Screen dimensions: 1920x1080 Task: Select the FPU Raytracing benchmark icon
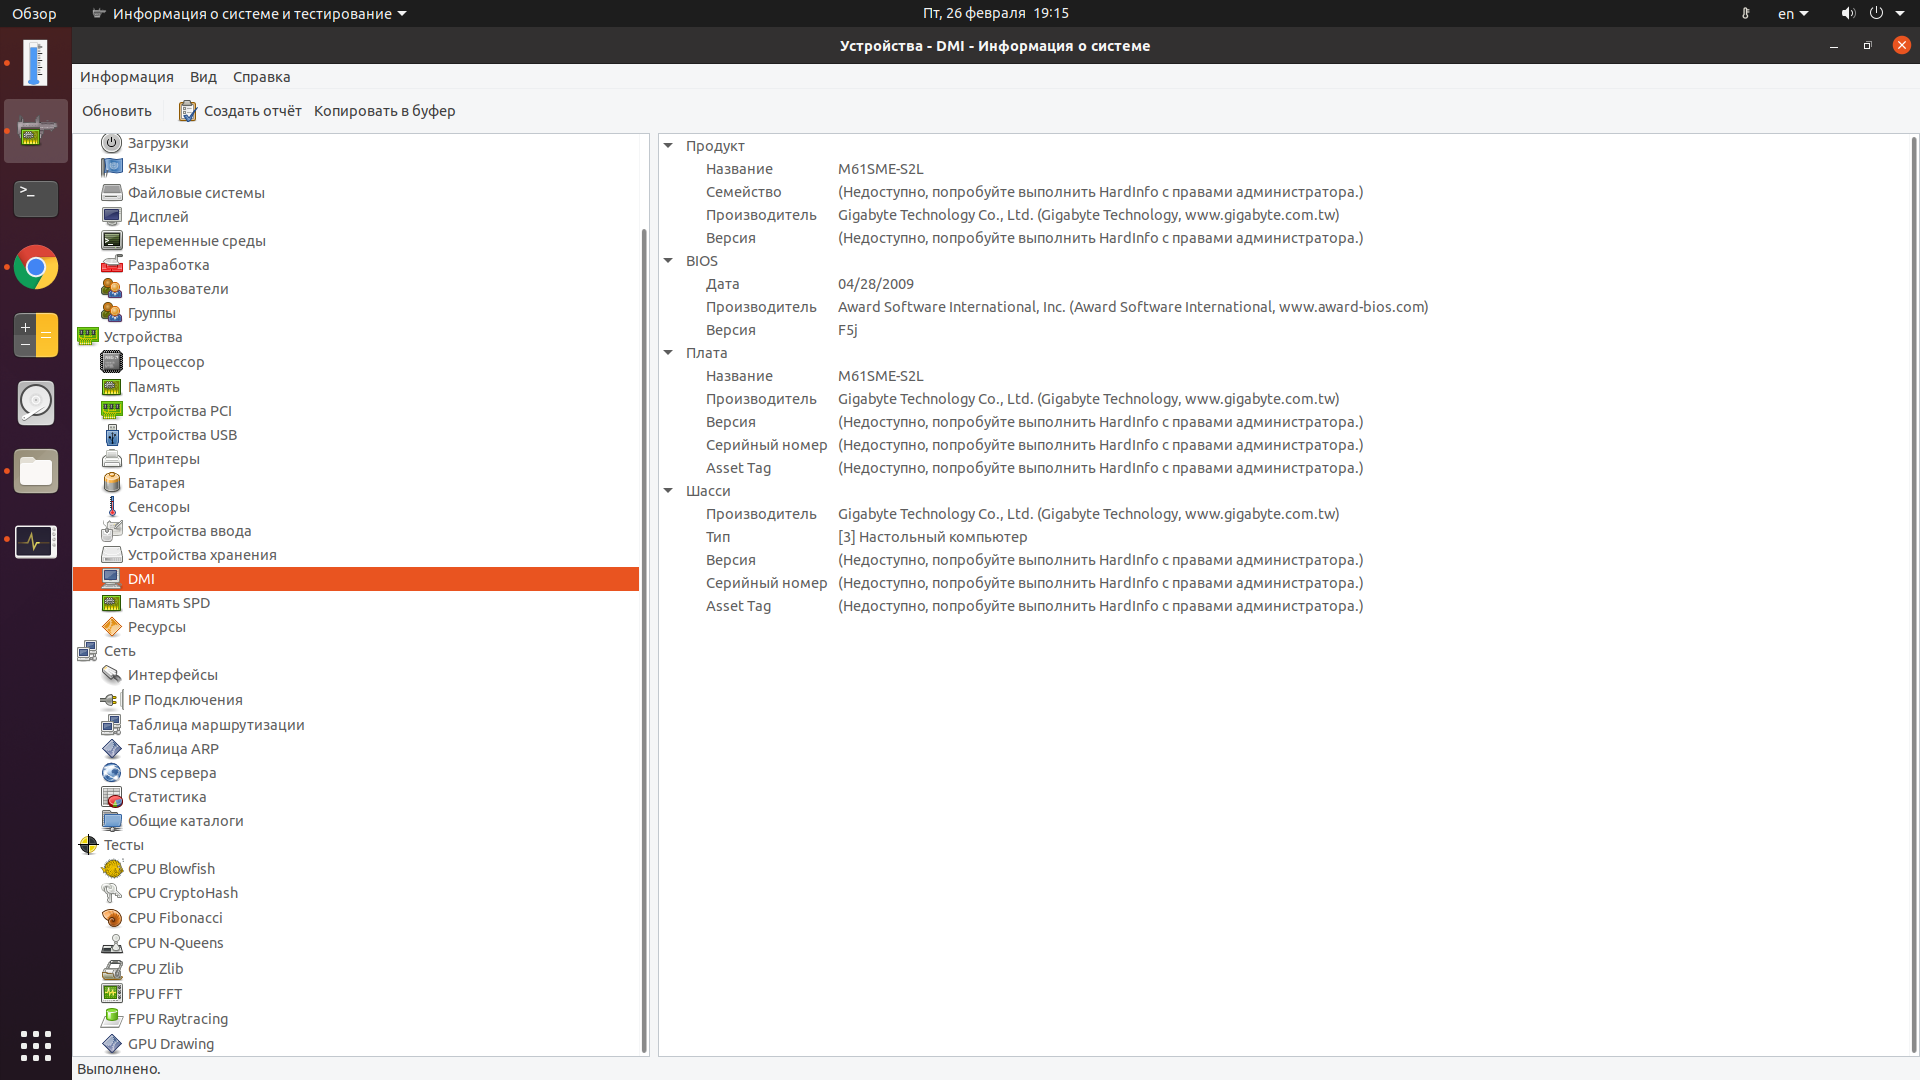click(x=111, y=1018)
